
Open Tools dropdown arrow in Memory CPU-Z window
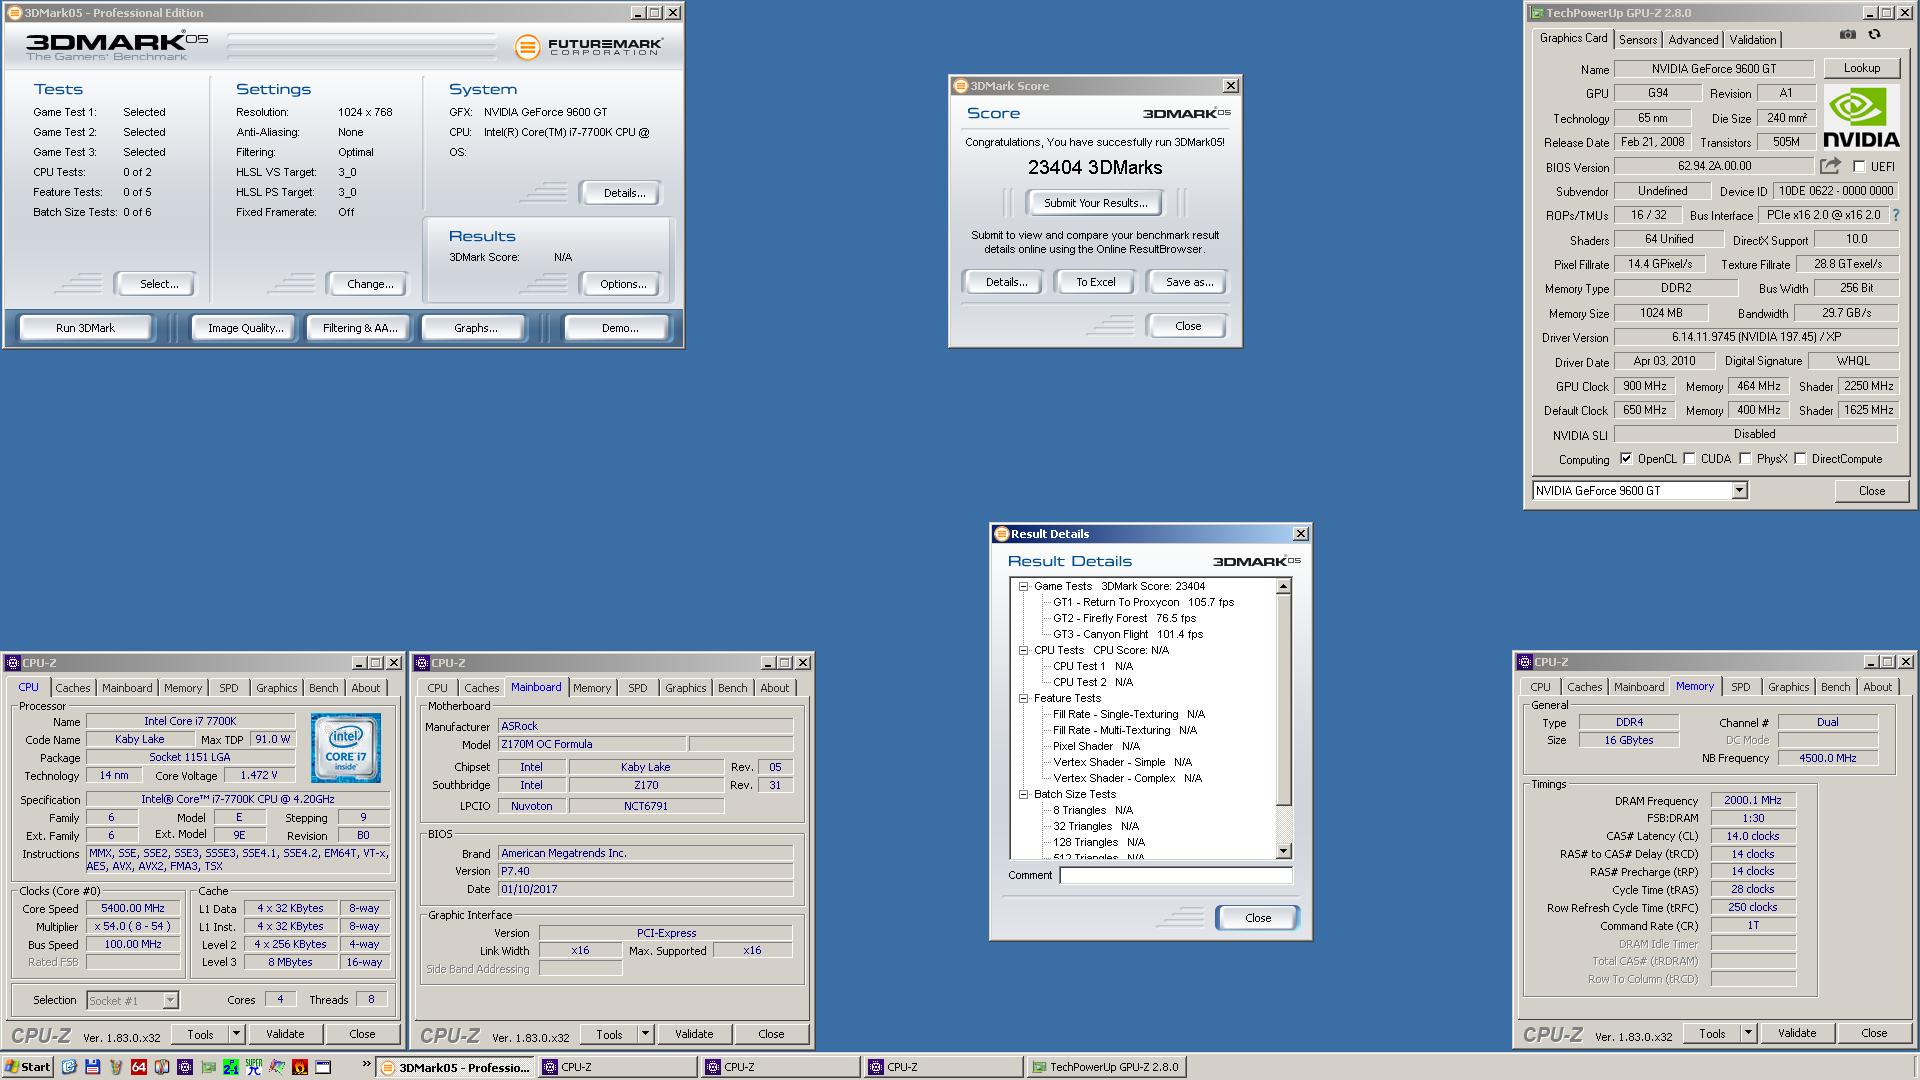pos(1749,1033)
